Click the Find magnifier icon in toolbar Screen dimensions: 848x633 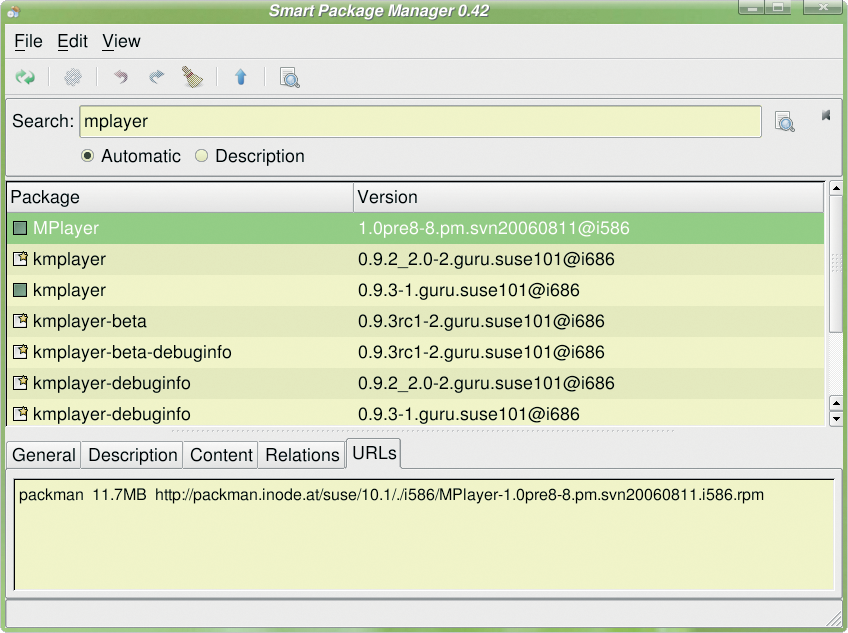point(289,77)
